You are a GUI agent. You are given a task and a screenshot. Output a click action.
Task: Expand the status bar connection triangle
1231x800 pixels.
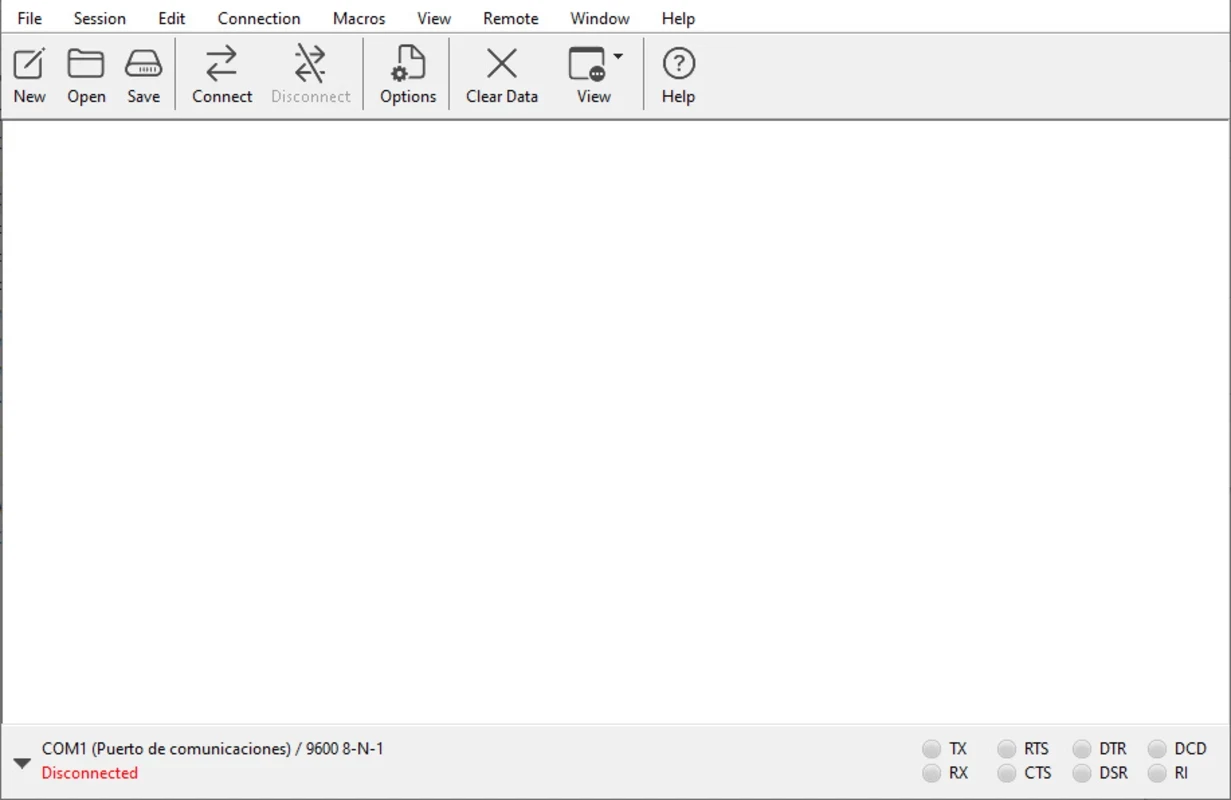point(22,763)
